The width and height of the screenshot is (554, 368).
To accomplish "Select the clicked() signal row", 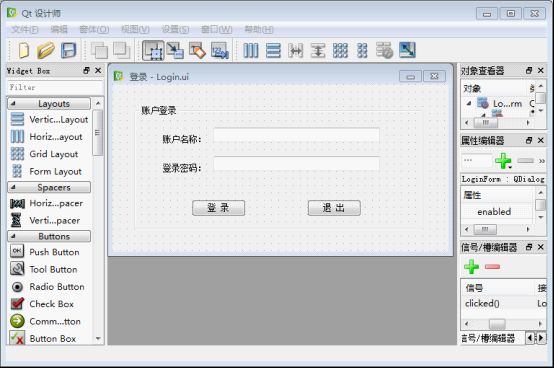I will click(x=504, y=303).
